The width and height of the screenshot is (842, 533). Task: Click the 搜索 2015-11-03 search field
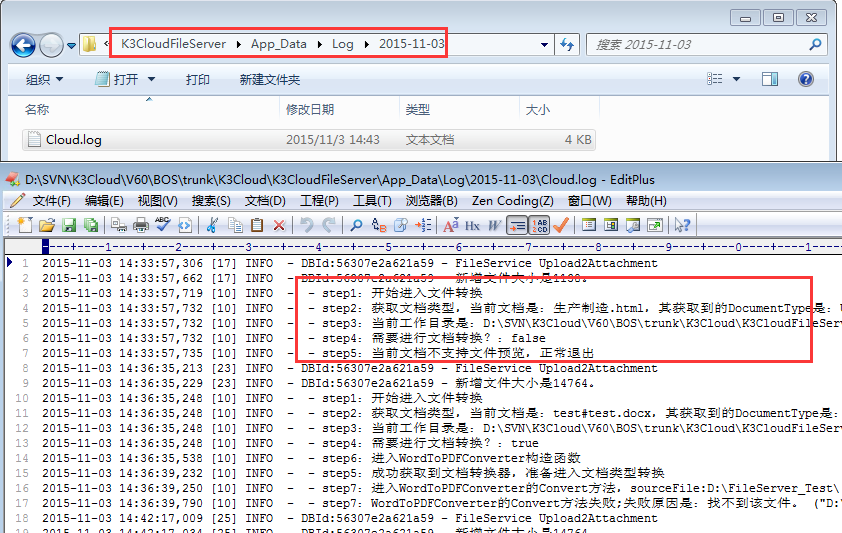click(700, 45)
